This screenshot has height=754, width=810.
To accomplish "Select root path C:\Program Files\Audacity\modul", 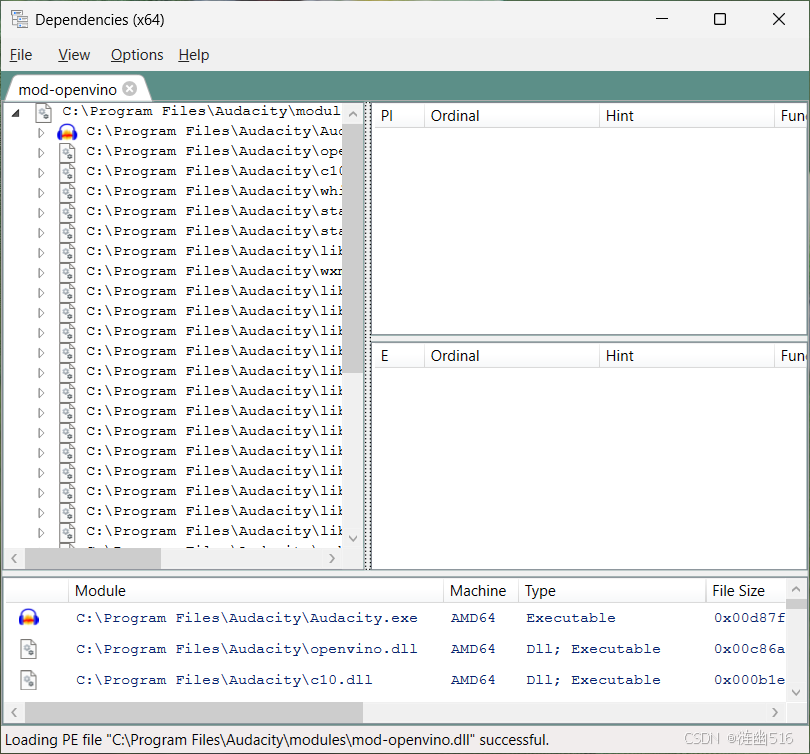I will (x=201, y=111).
